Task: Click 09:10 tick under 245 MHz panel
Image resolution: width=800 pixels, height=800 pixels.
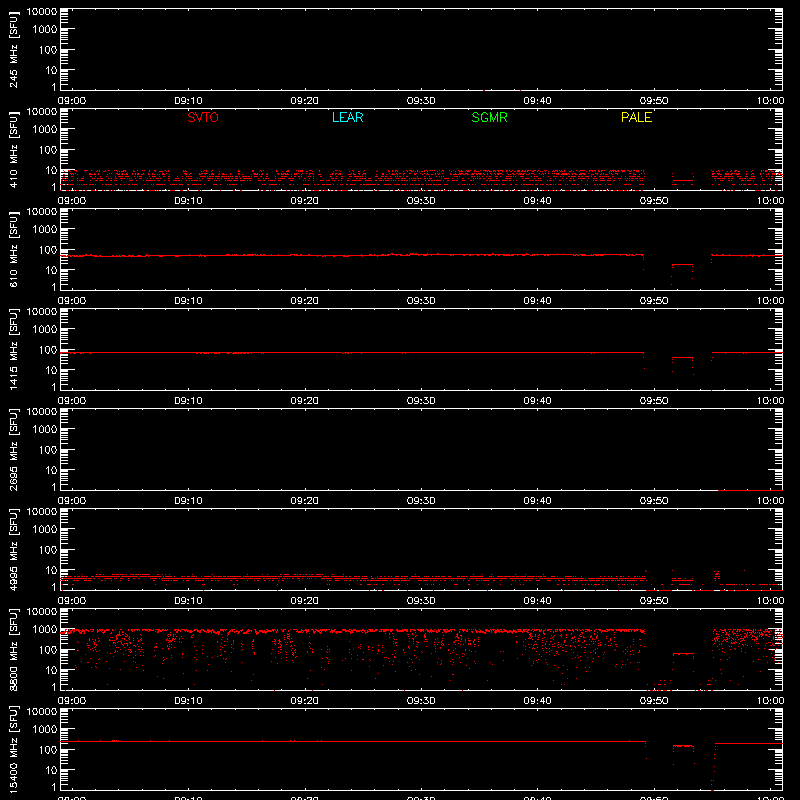Action: pyautogui.click(x=188, y=101)
